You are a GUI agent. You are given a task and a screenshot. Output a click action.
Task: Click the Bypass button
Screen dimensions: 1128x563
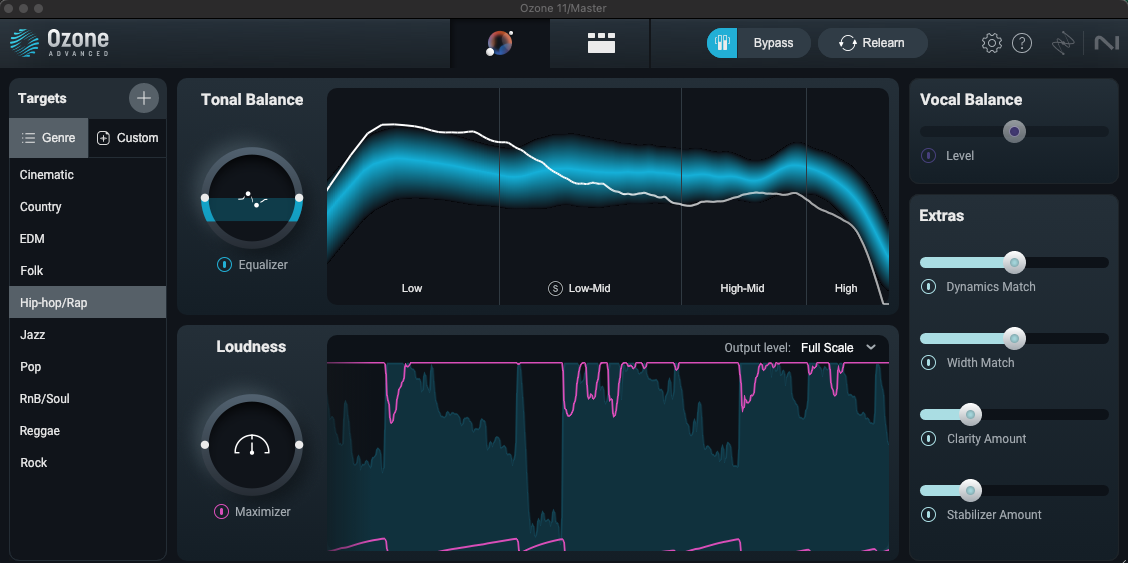tap(759, 43)
